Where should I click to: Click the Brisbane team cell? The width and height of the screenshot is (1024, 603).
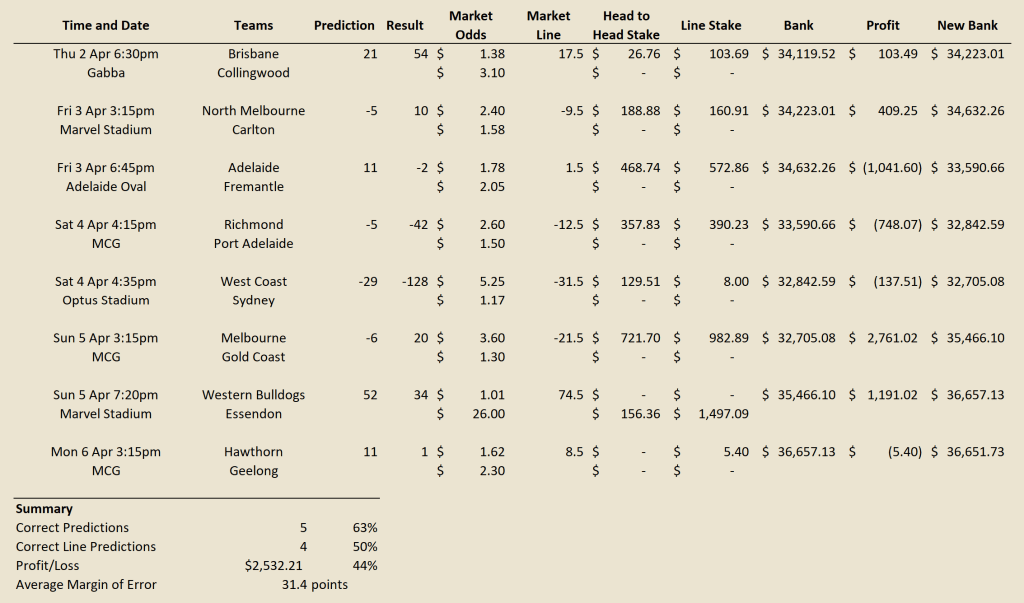point(253,54)
